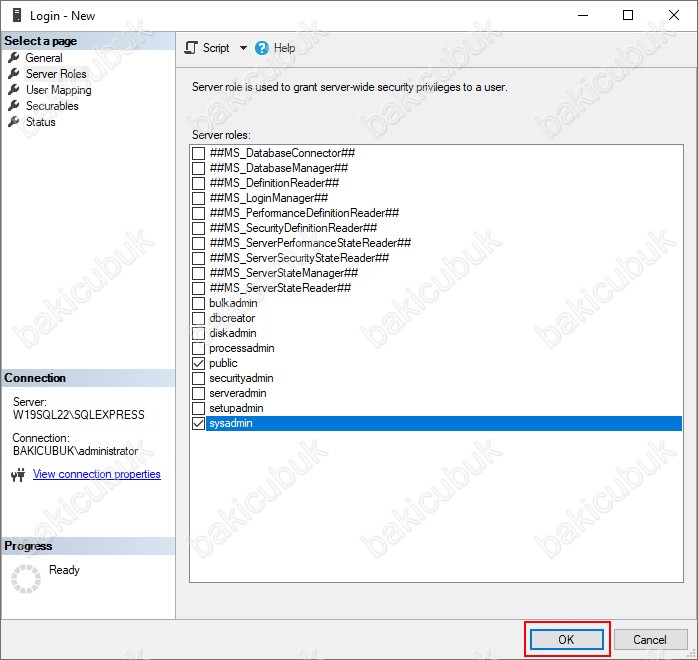
Task: Click the Script icon in the toolbar
Action: pyautogui.click(x=192, y=48)
